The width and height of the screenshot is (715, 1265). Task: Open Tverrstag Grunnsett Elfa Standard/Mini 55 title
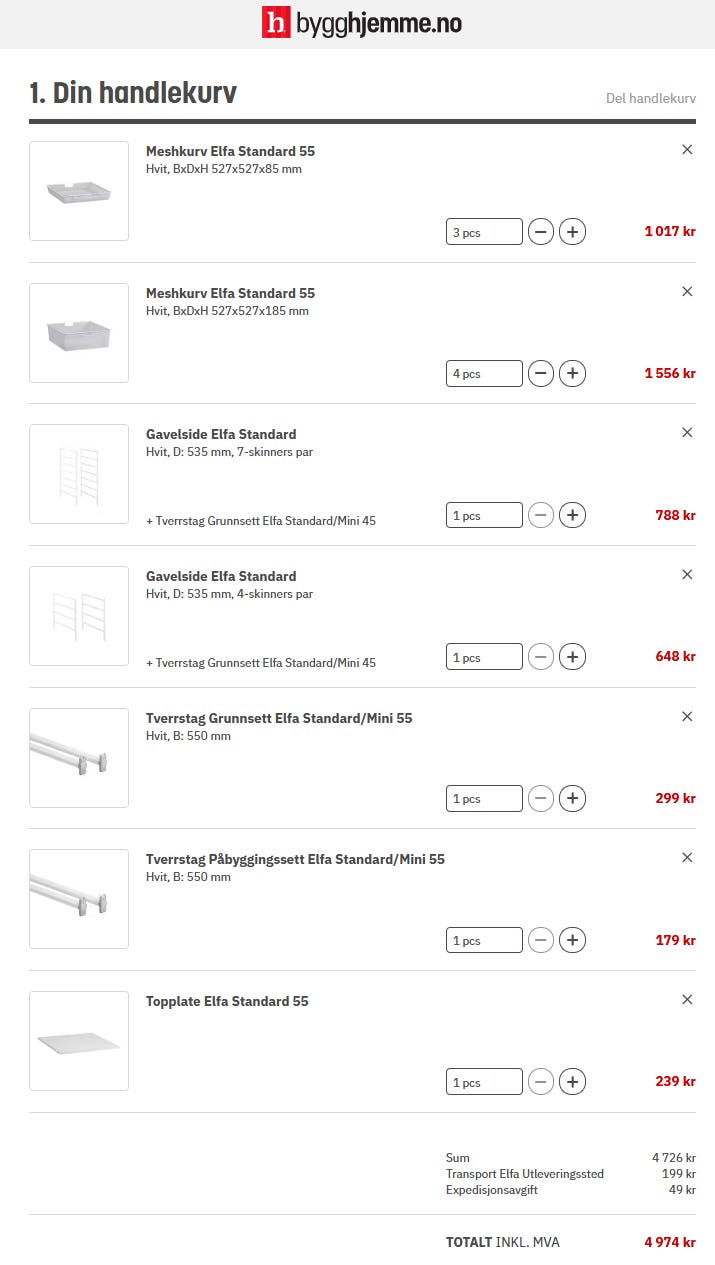[x=279, y=718]
